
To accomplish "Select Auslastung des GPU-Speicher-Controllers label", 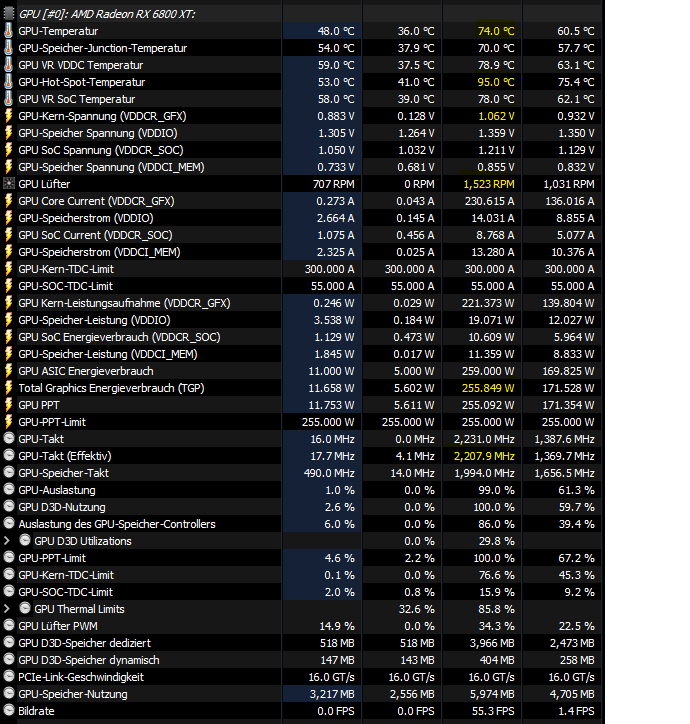I will (x=117, y=524).
